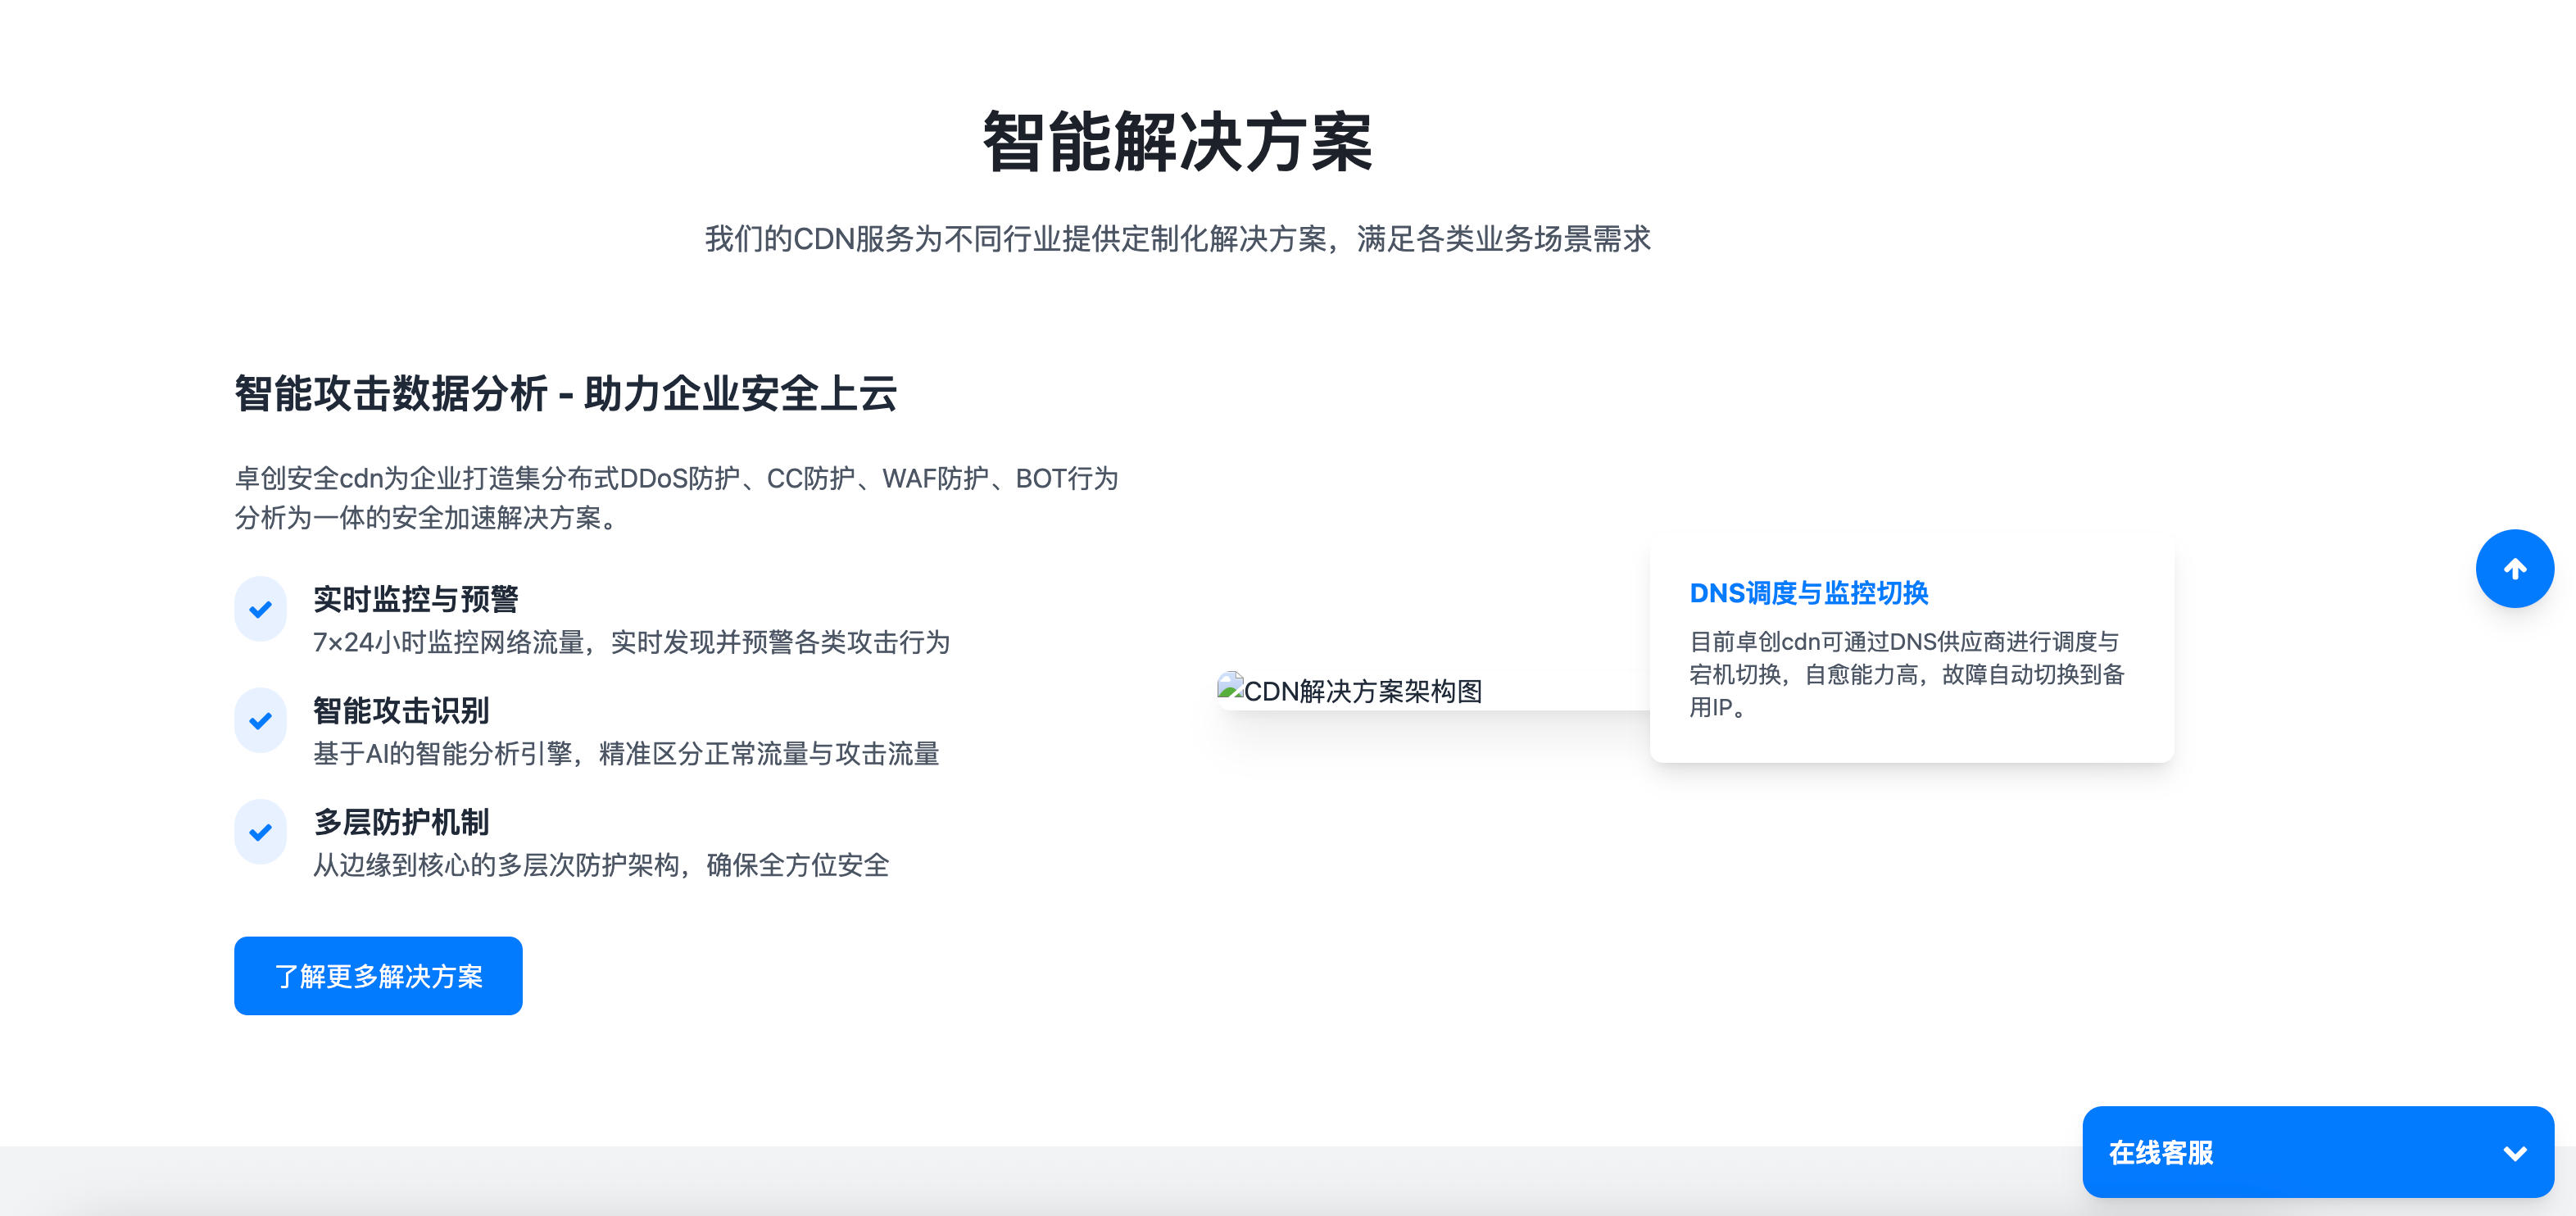Click paragraph starting 卓创安全cdn为企业打造
The width and height of the screenshot is (2576, 1216).
[x=676, y=498]
